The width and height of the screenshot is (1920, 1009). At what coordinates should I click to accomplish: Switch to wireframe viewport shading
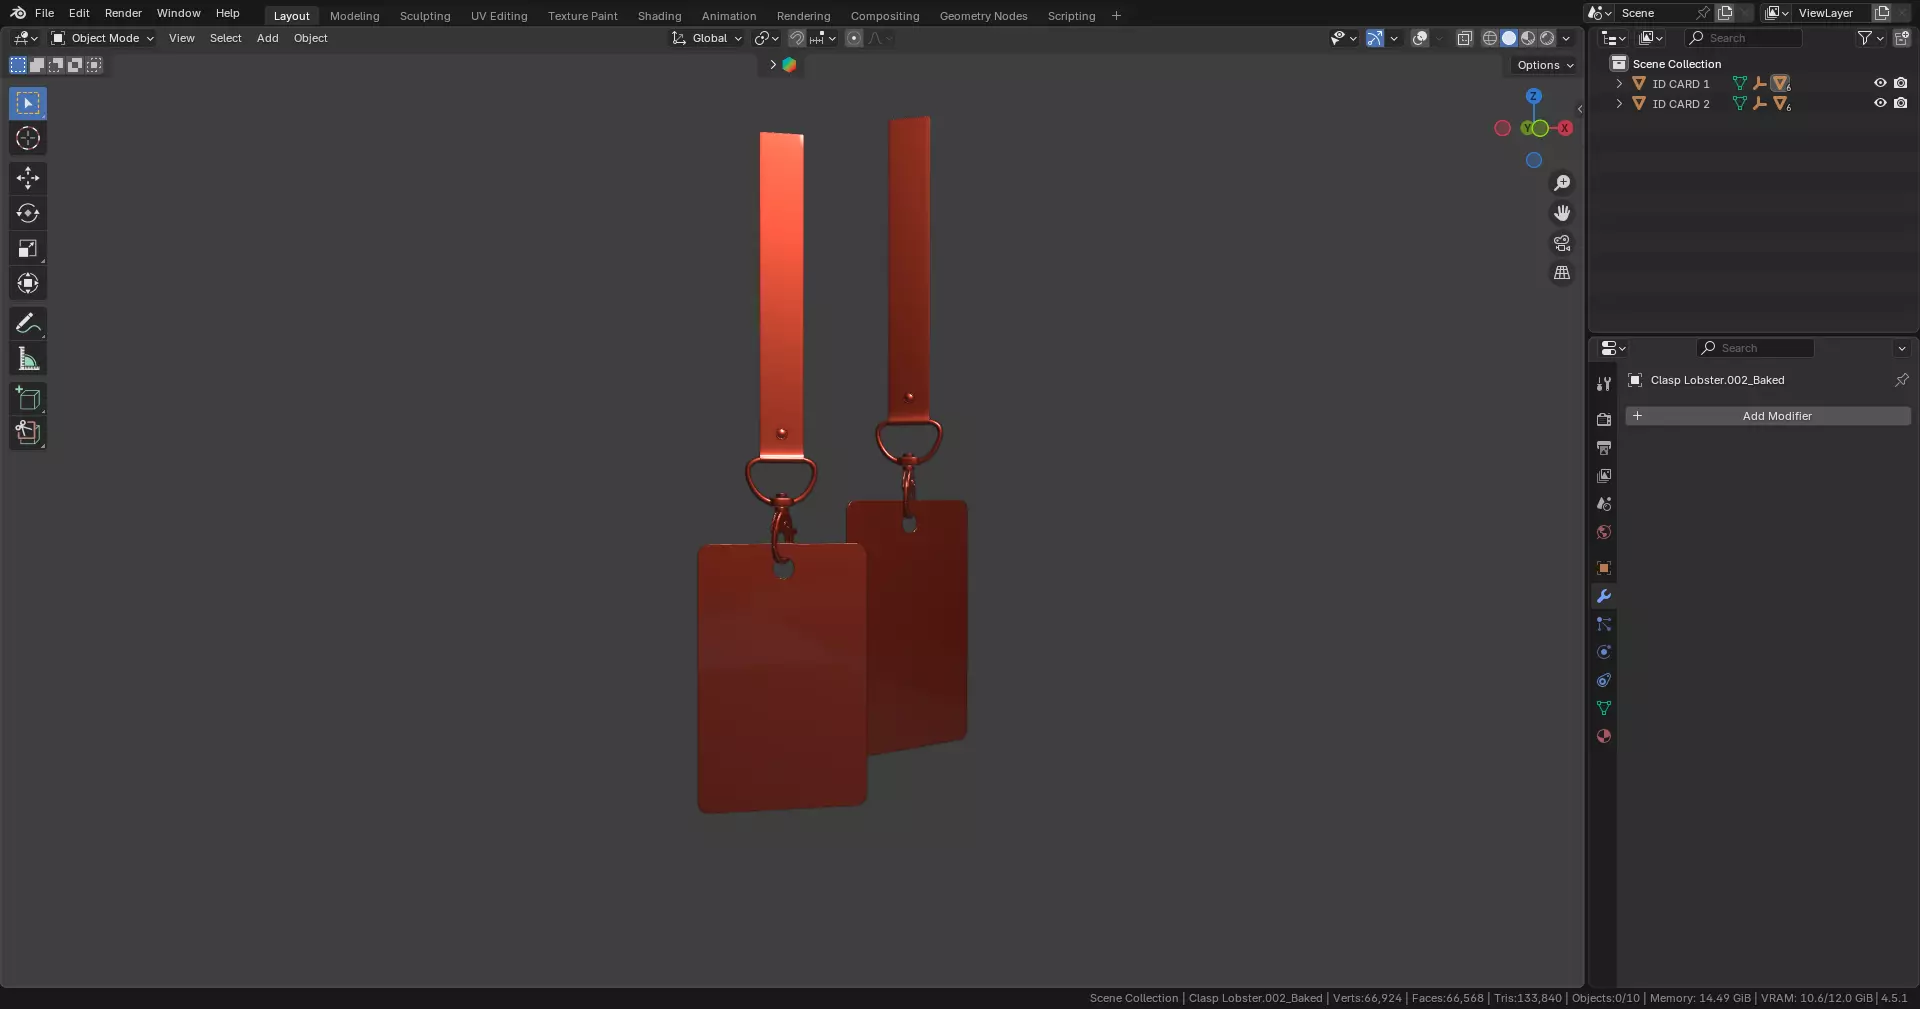coord(1490,38)
